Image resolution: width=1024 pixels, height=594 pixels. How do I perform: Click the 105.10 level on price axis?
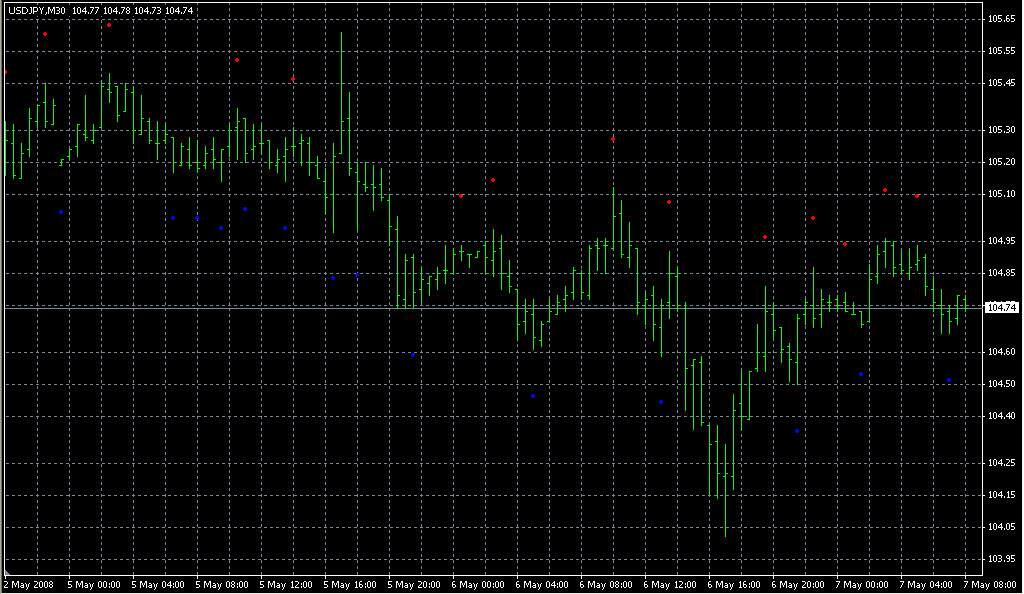[x=1001, y=193]
